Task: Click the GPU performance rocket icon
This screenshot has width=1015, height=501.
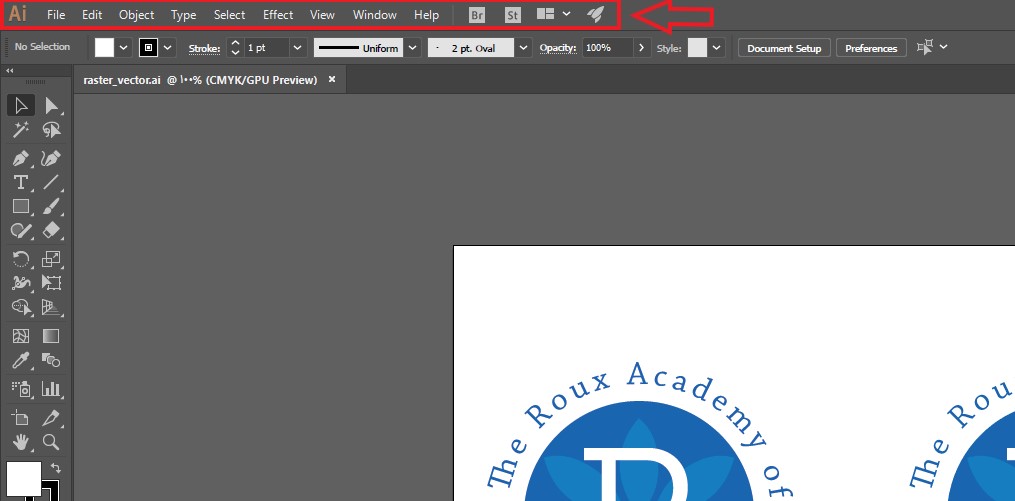Action: click(595, 14)
